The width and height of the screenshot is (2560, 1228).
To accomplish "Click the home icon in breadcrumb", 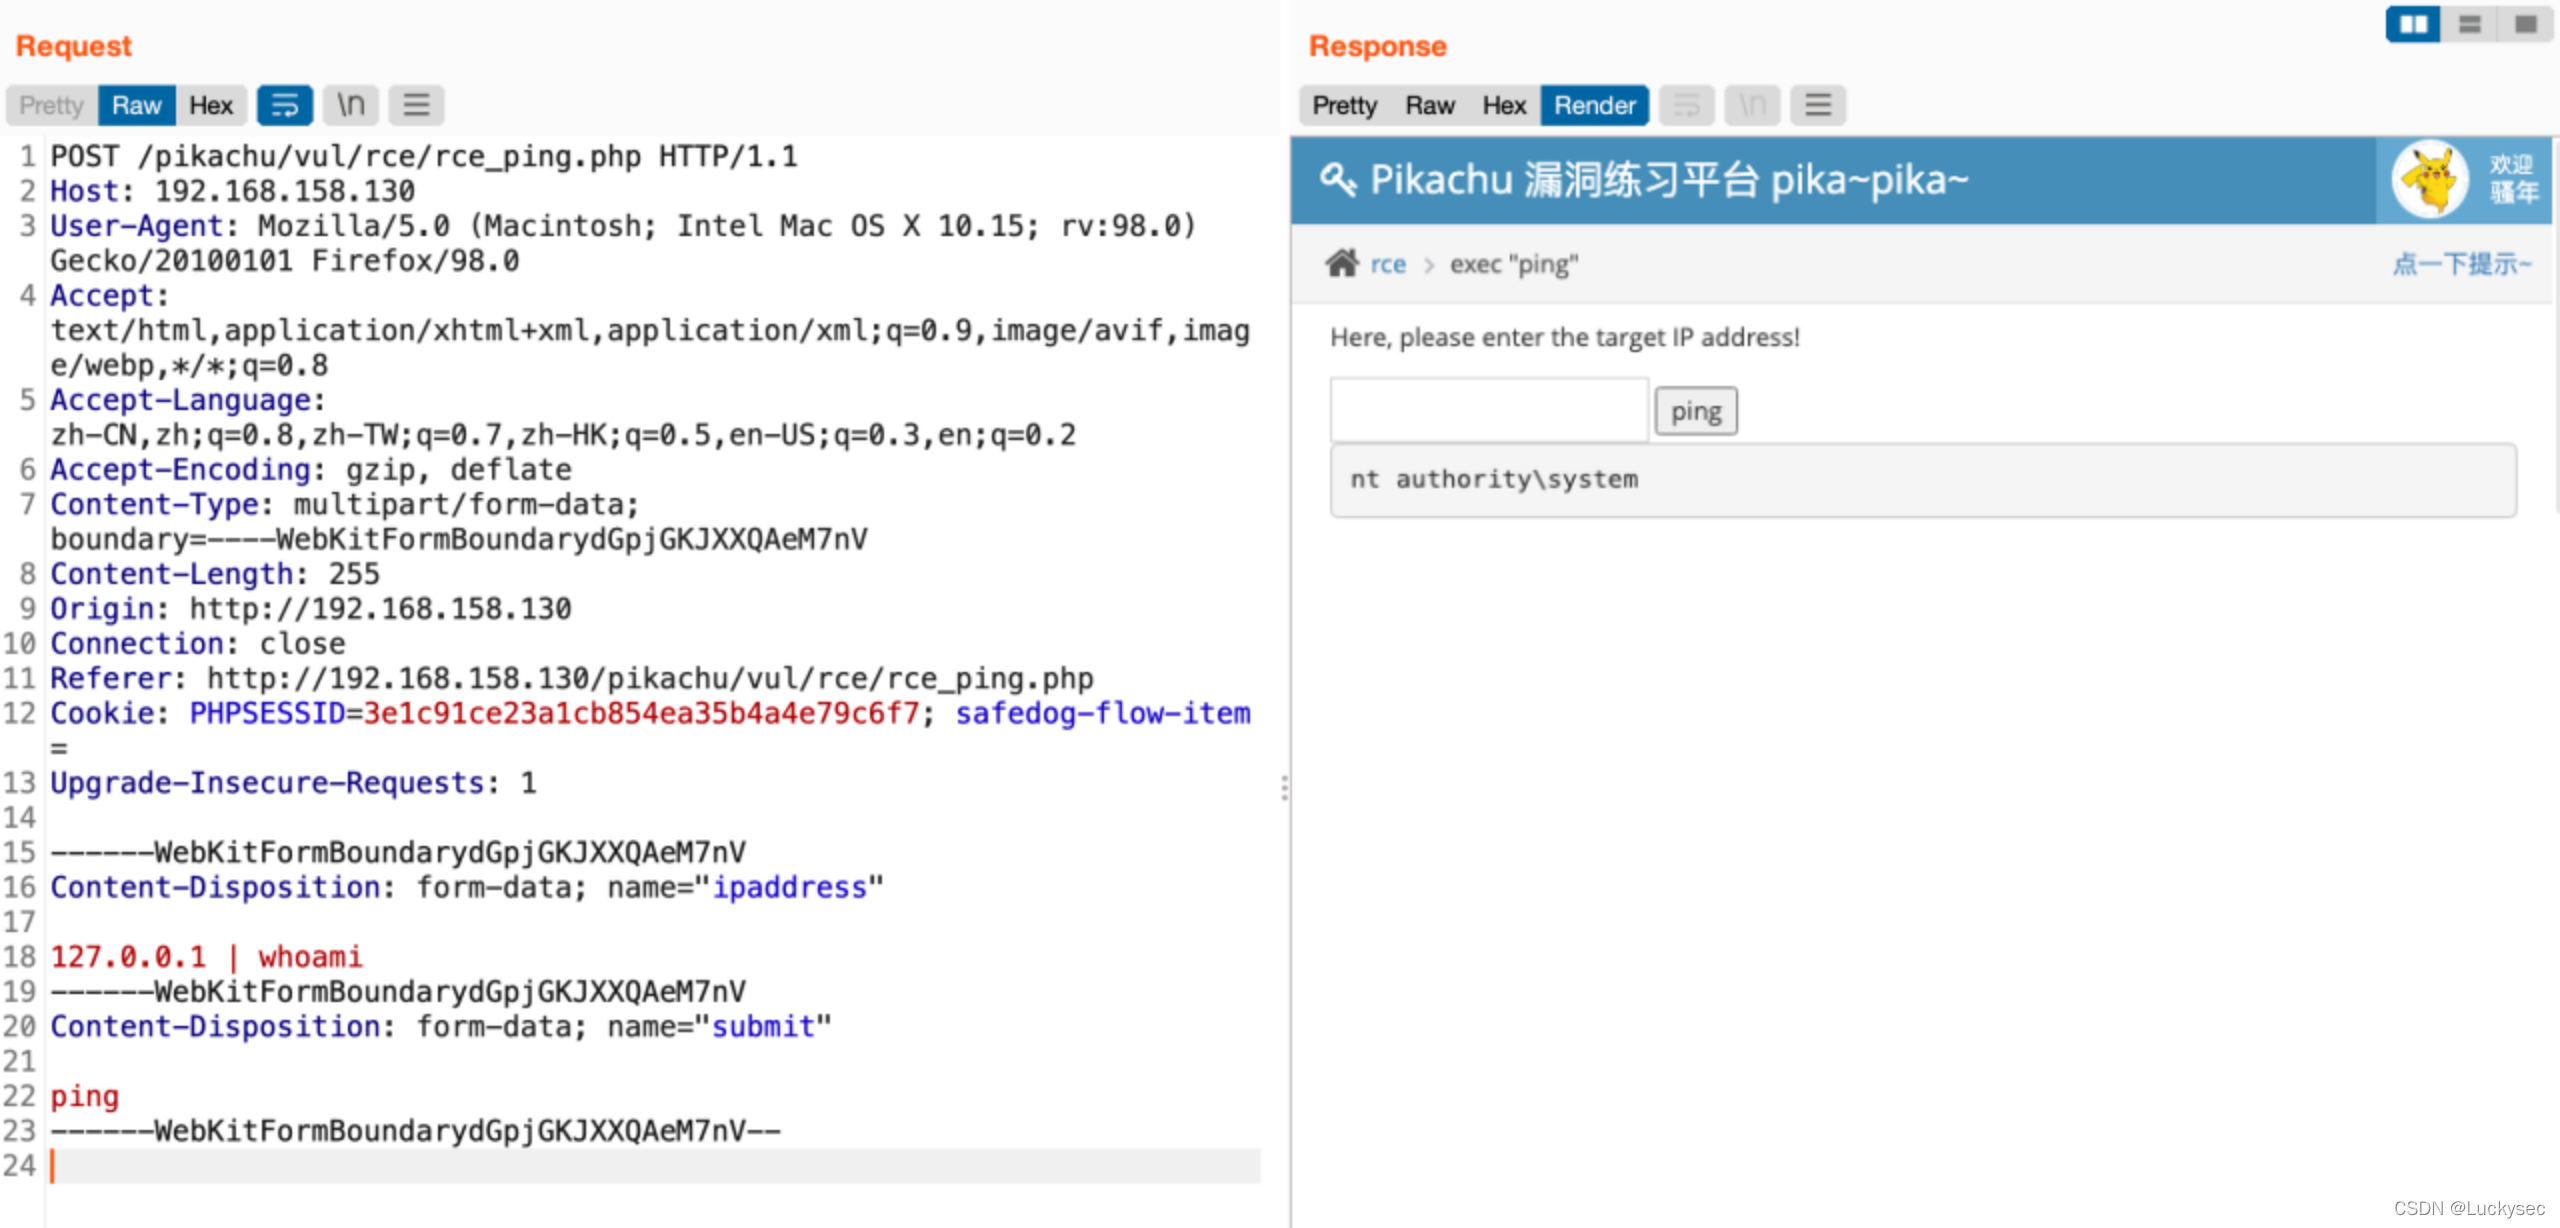I will click(x=1342, y=263).
